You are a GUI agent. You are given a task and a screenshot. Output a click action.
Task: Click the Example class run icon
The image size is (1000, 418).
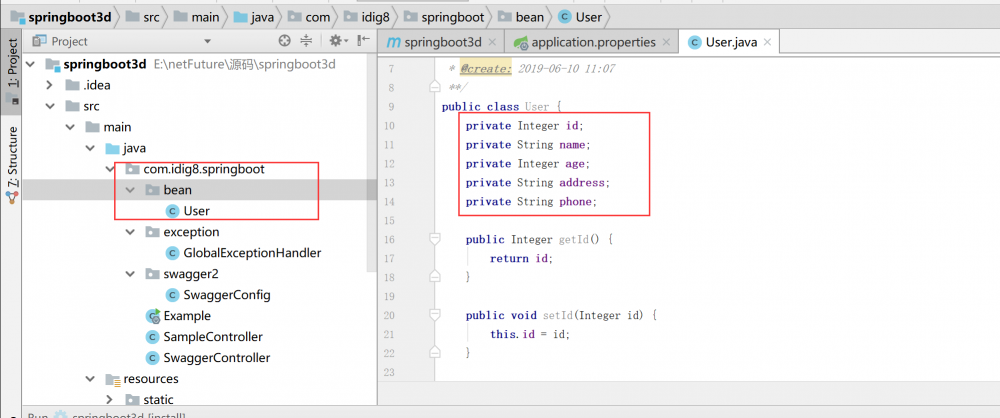[x=153, y=316]
